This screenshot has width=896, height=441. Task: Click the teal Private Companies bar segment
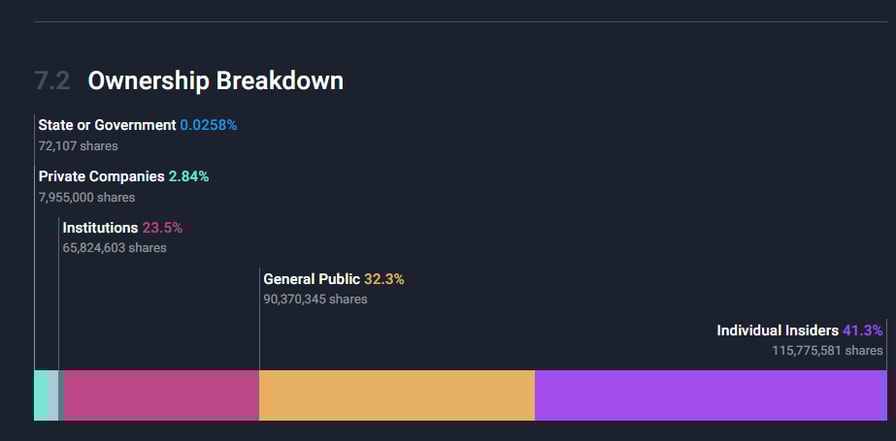[46, 395]
